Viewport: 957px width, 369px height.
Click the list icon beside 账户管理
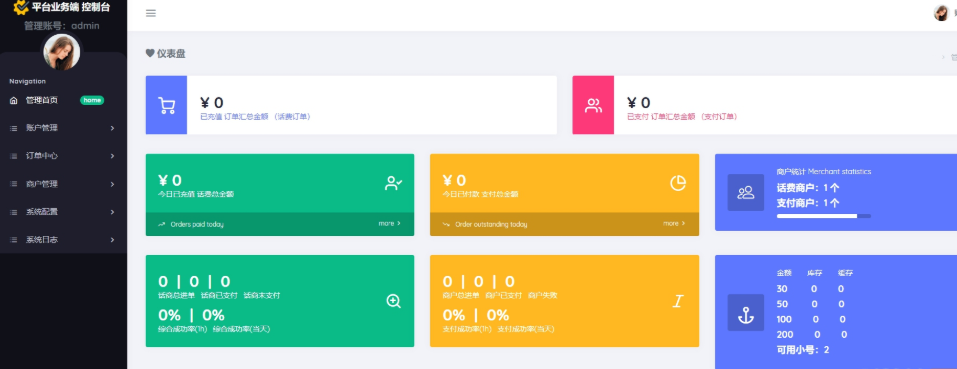tap(13, 128)
